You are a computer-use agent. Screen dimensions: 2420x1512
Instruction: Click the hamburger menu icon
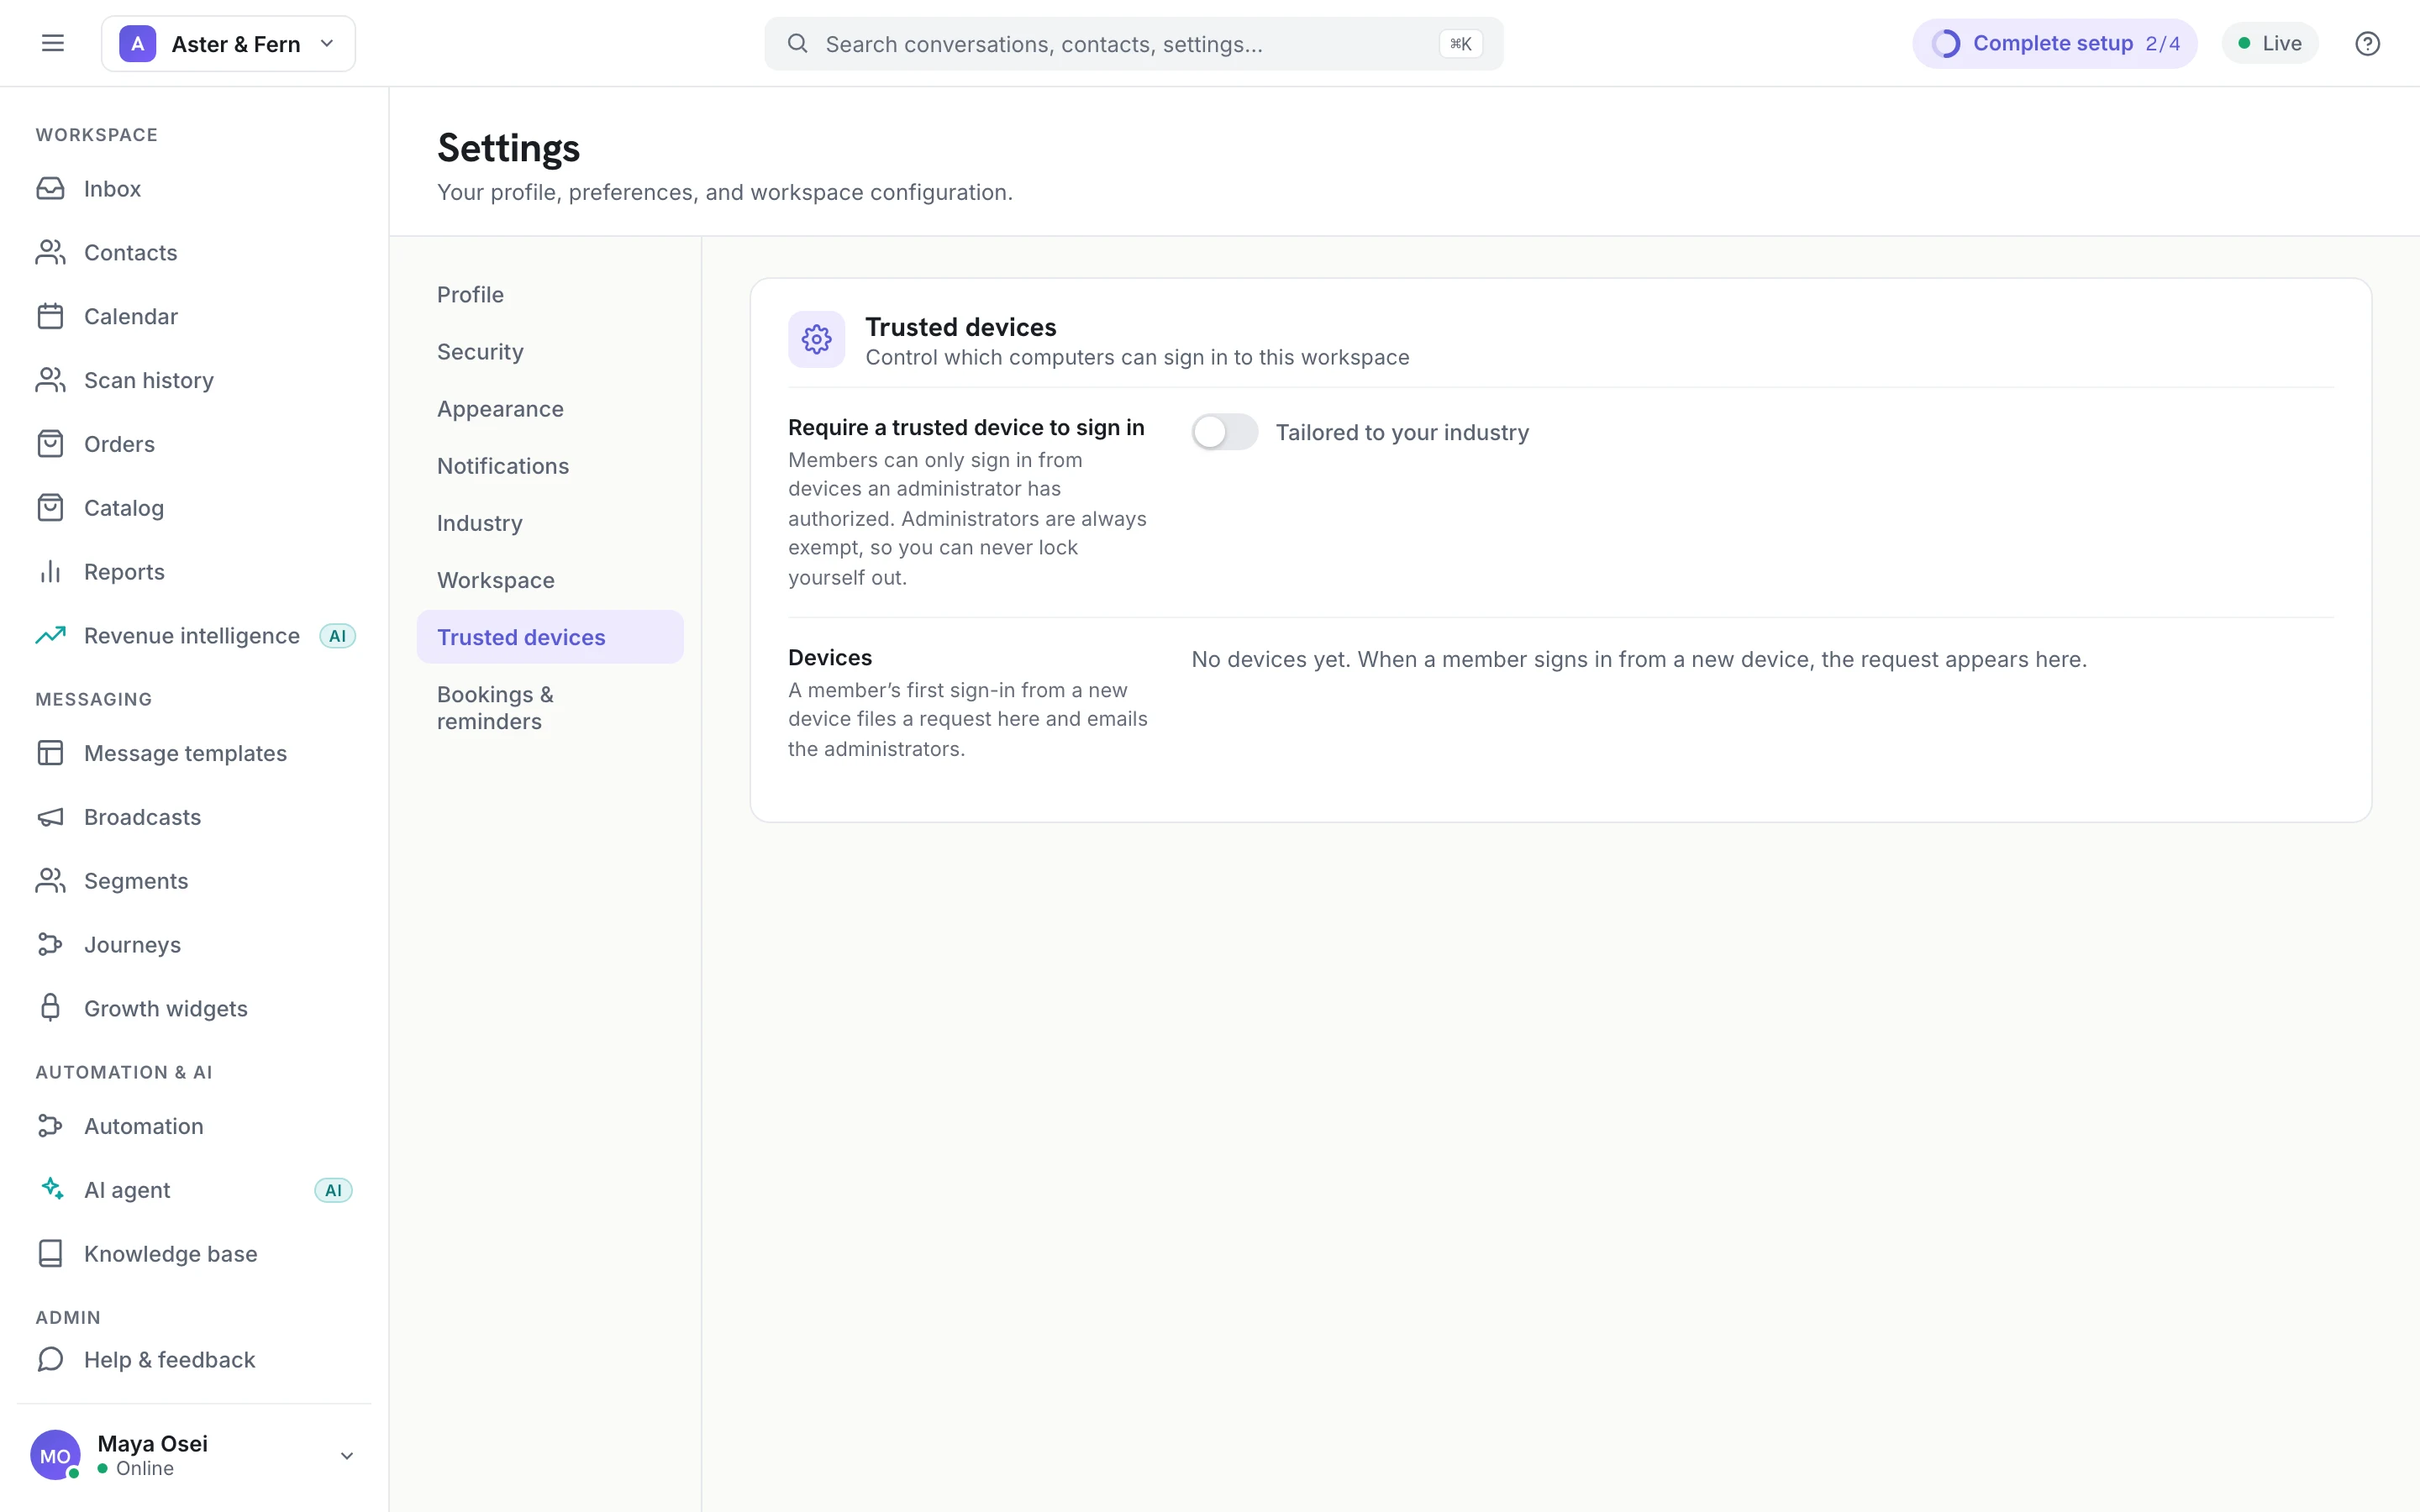[x=53, y=43]
